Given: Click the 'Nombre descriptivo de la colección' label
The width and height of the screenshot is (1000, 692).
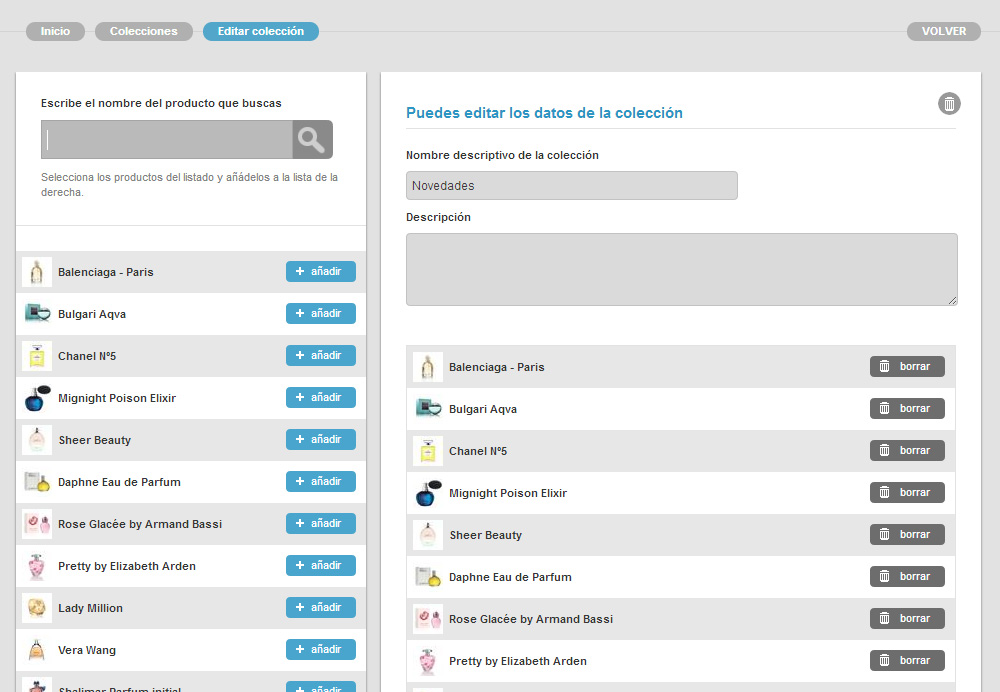Looking at the screenshot, I should 503,155.
